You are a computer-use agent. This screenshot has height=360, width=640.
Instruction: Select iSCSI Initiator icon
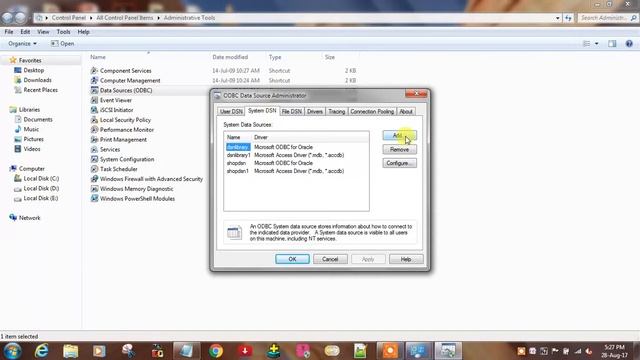tap(94, 110)
